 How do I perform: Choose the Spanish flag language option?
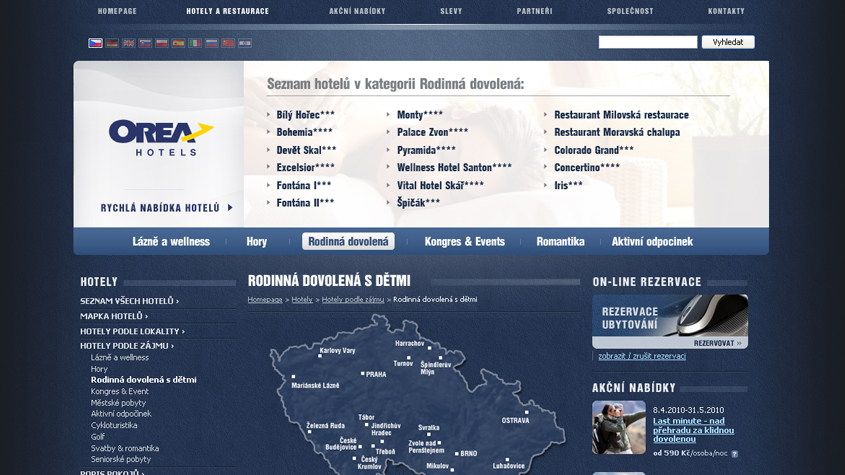(178, 43)
